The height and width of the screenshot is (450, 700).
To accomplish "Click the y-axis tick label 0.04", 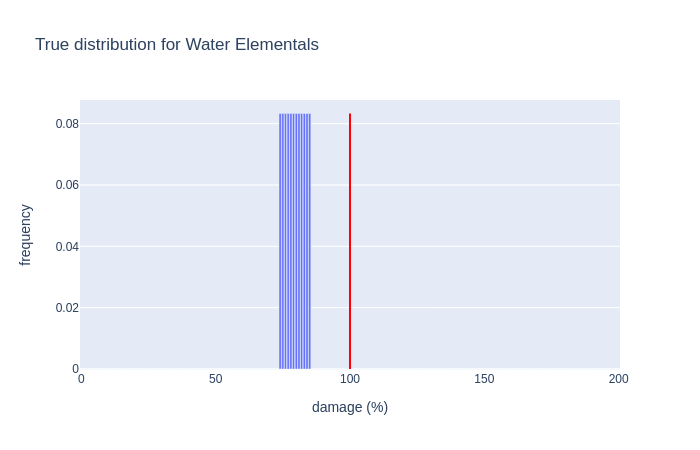I will point(67,246).
